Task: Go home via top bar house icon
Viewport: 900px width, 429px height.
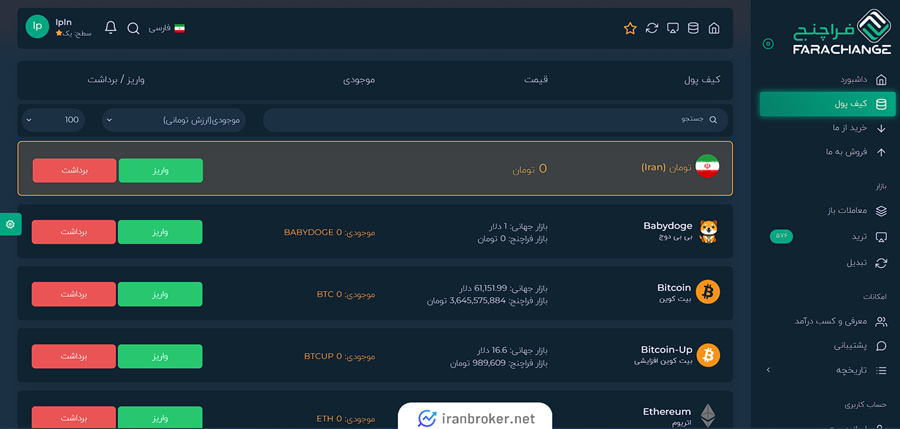Action: pyautogui.click(x=714, y=28)
